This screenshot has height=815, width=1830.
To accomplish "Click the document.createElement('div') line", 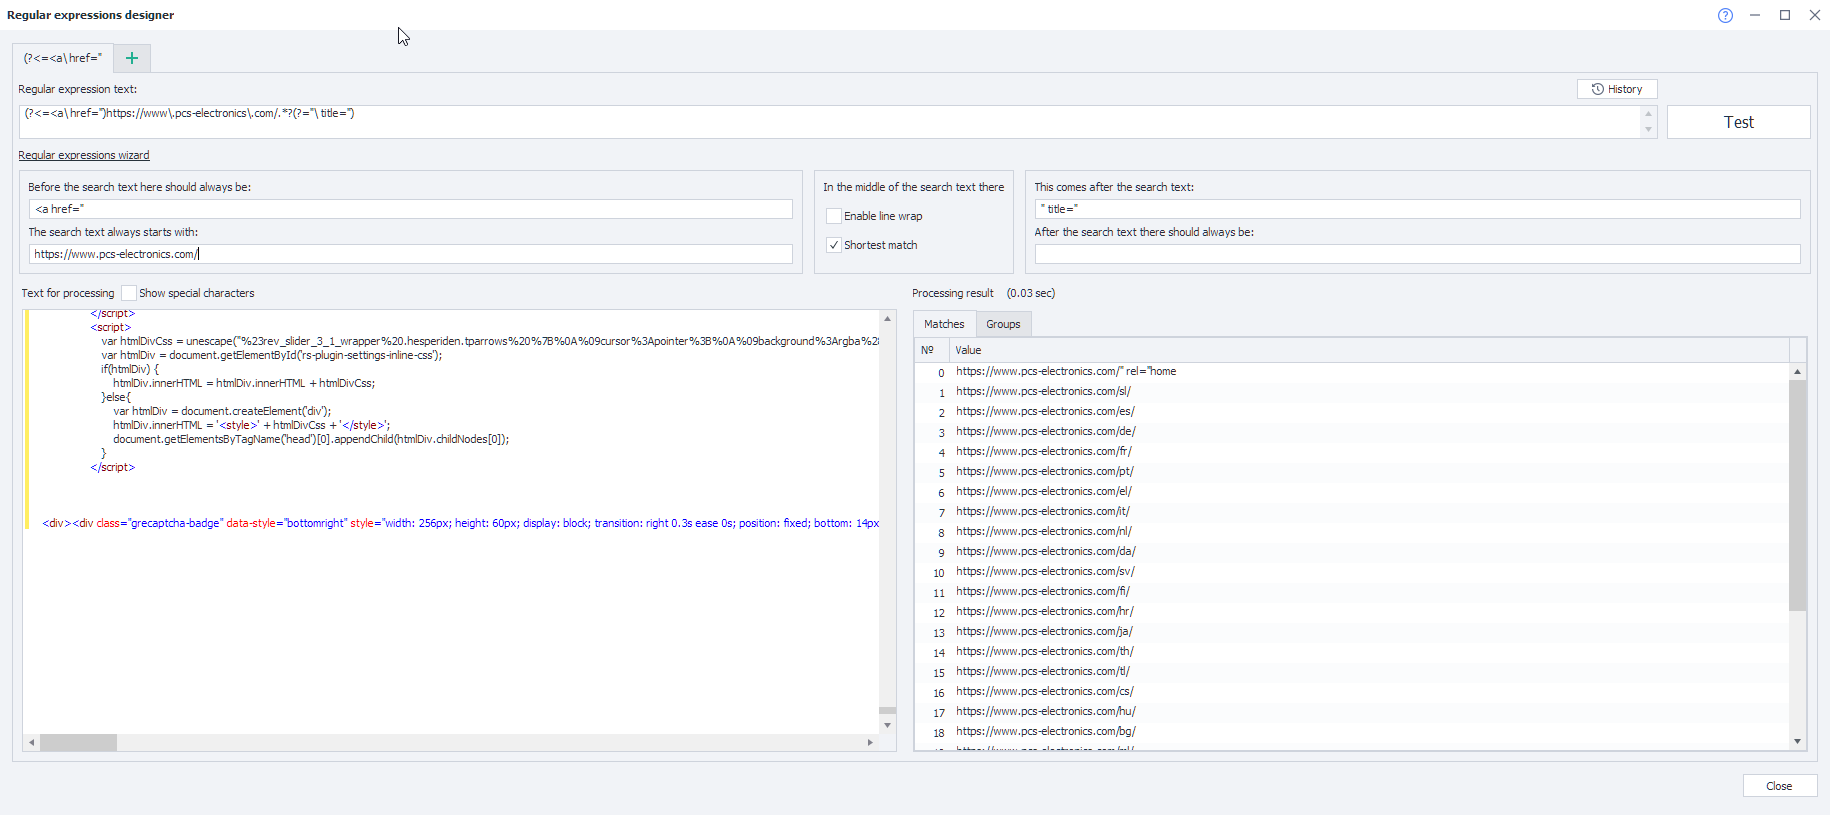I will point(222,411).
